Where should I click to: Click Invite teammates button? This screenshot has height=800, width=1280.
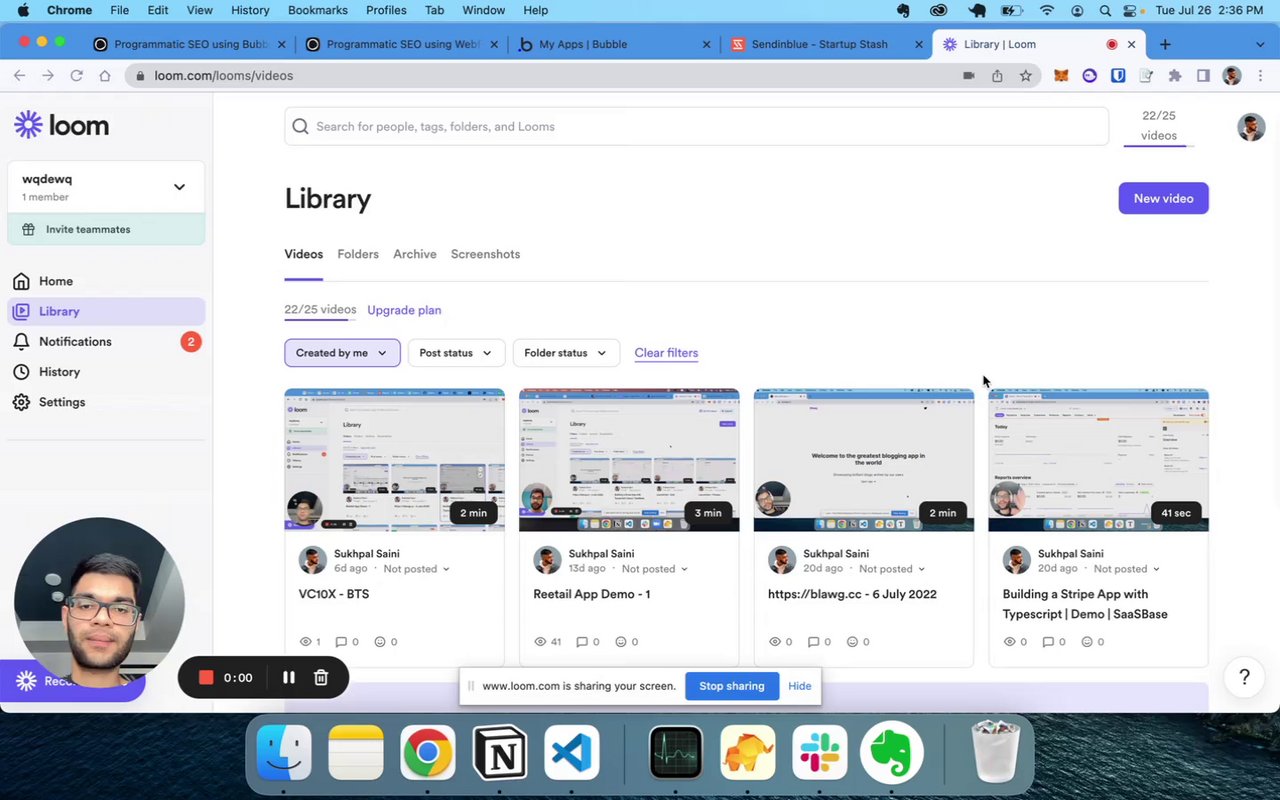pos(106,229)
